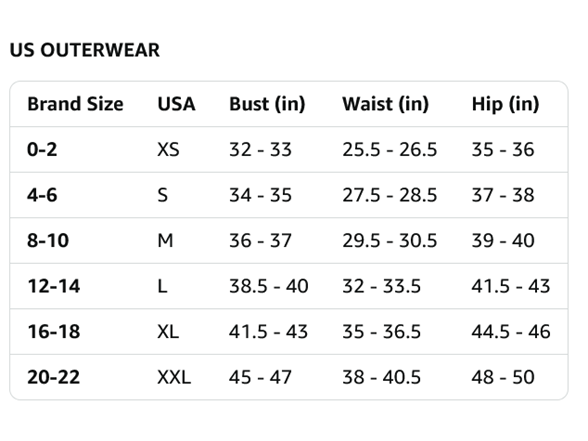Click the 48 - 50 hip value
Viewport: 588px width, 441px height.
click(x=503, y=377)
